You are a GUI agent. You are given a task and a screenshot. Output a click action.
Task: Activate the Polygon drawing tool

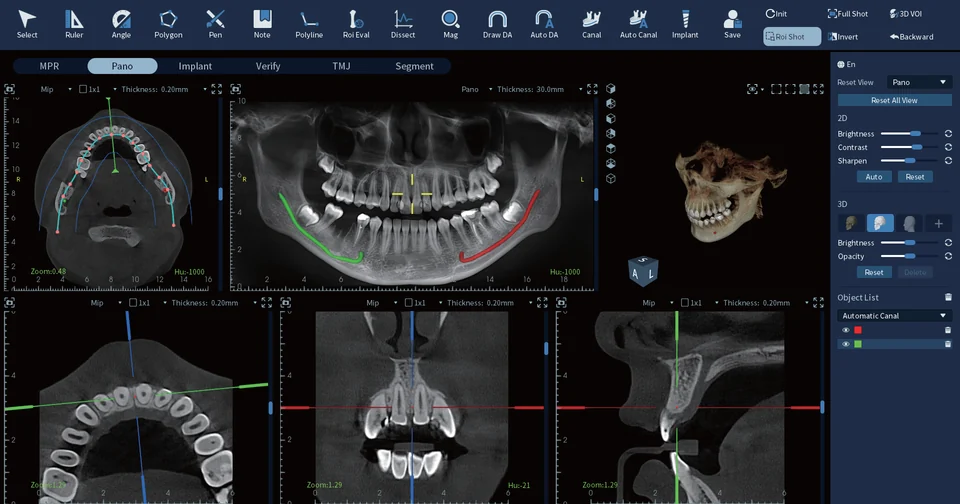coord(168,24)
